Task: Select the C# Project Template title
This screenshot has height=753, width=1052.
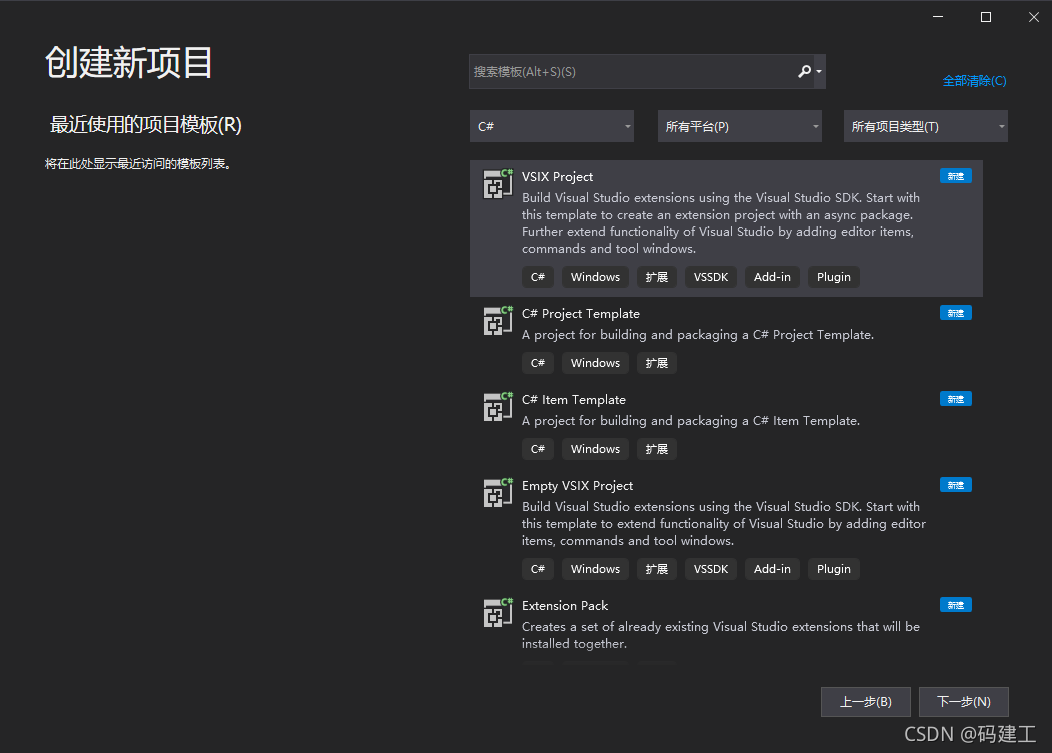Action: pyautogui.click(x=581, y=313)
